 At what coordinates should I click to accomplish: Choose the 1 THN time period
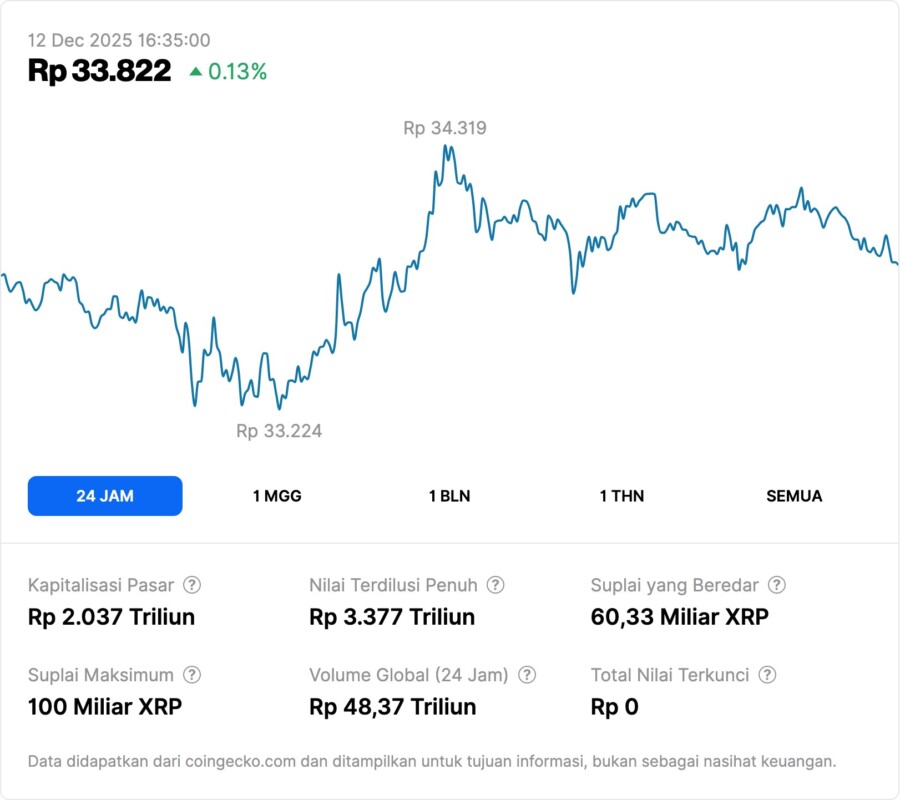pyautogui.click(x=622, y=496)
